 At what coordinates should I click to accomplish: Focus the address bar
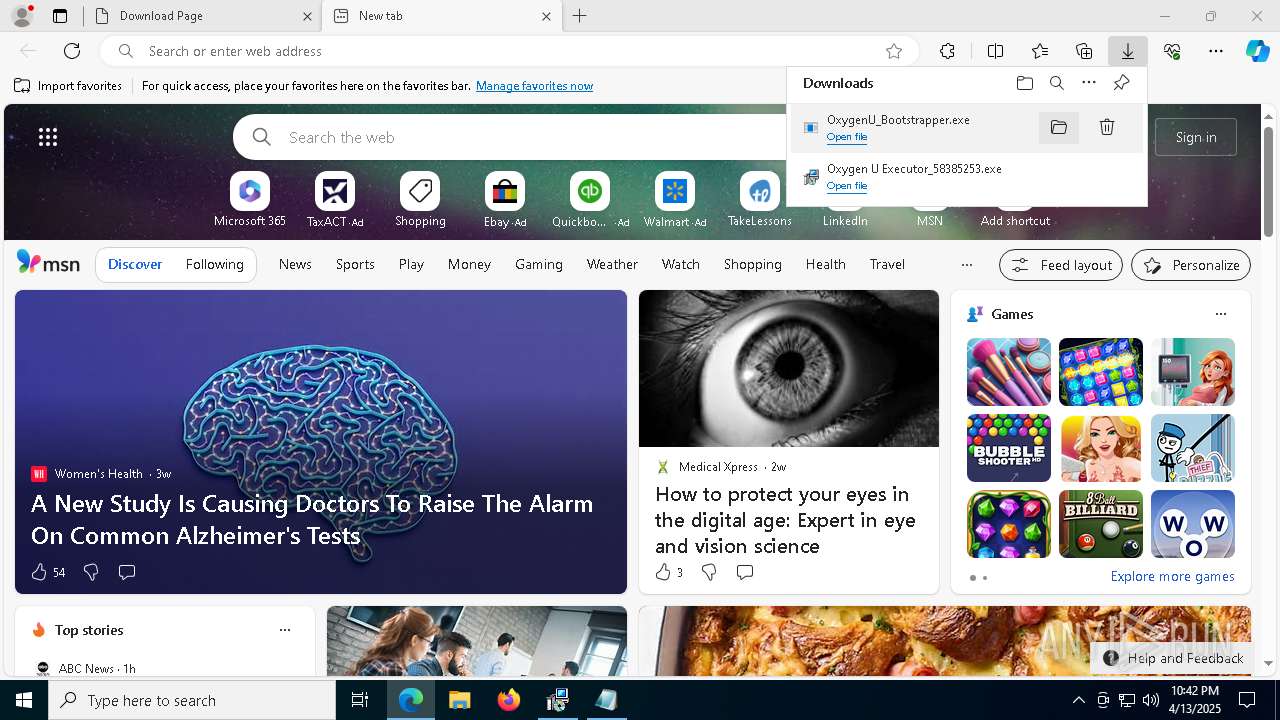coord(510,51)
